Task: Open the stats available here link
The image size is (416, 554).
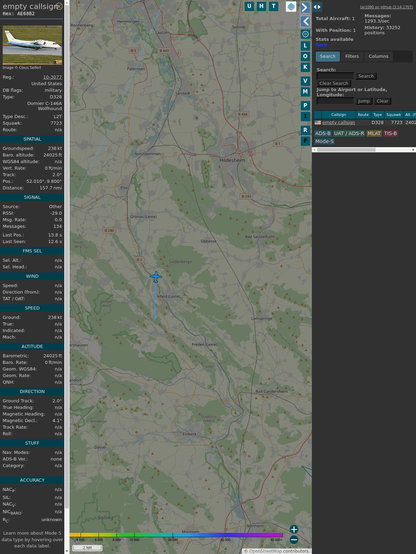Action: click(321, 45)
